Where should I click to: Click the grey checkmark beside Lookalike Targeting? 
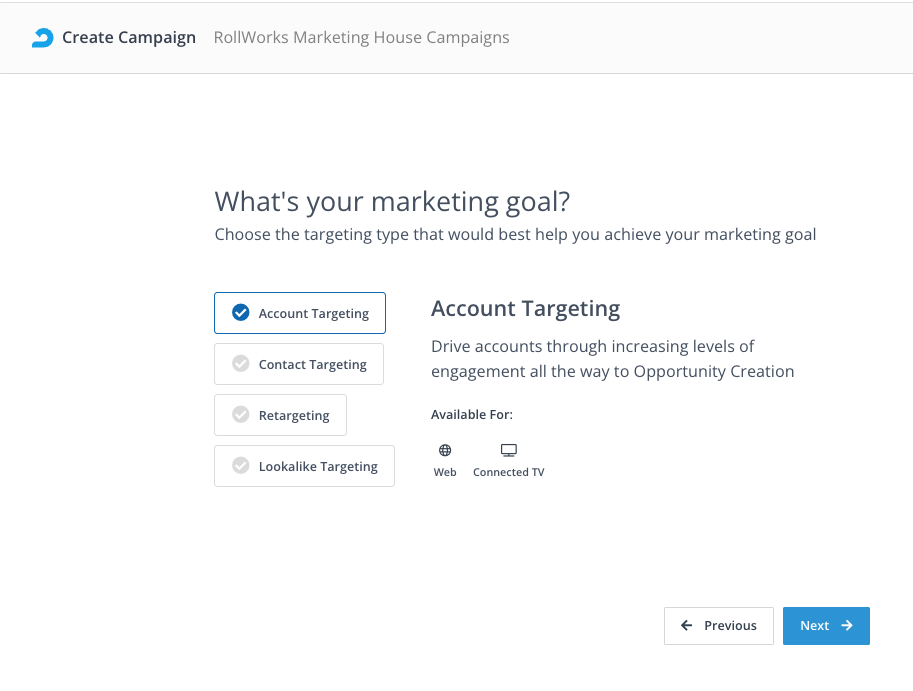[240, 466]
